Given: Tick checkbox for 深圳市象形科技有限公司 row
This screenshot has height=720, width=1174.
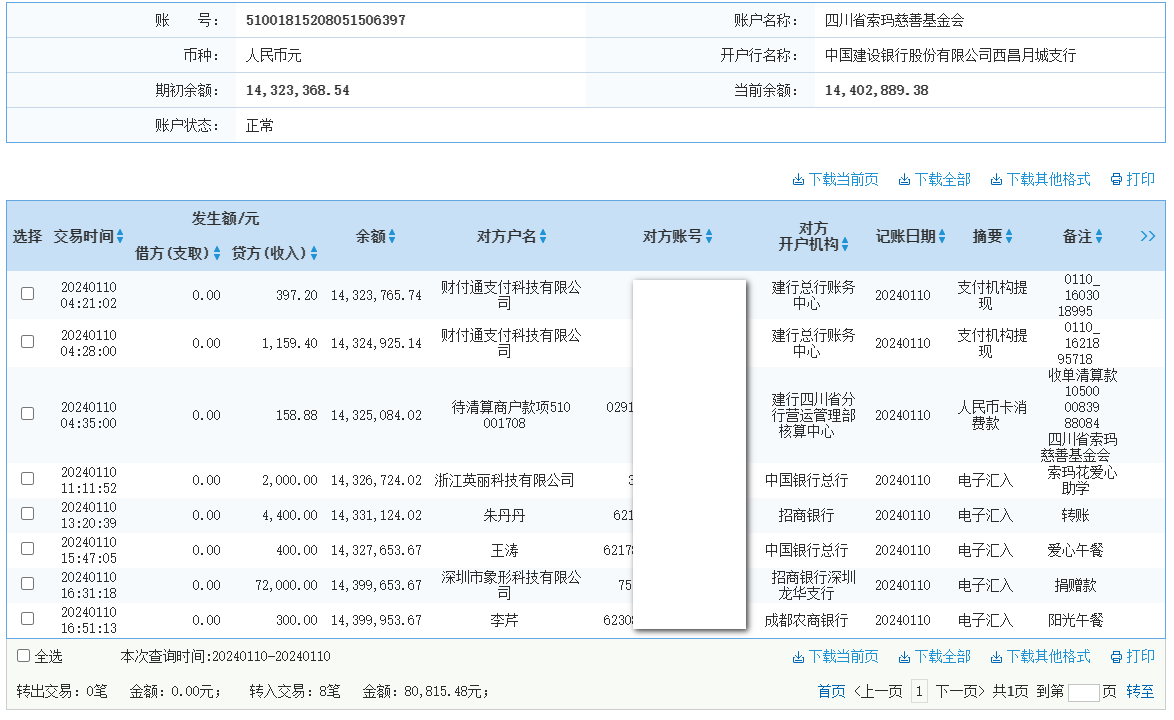Looking at the screenshot, I should click(x=28, y=583).
